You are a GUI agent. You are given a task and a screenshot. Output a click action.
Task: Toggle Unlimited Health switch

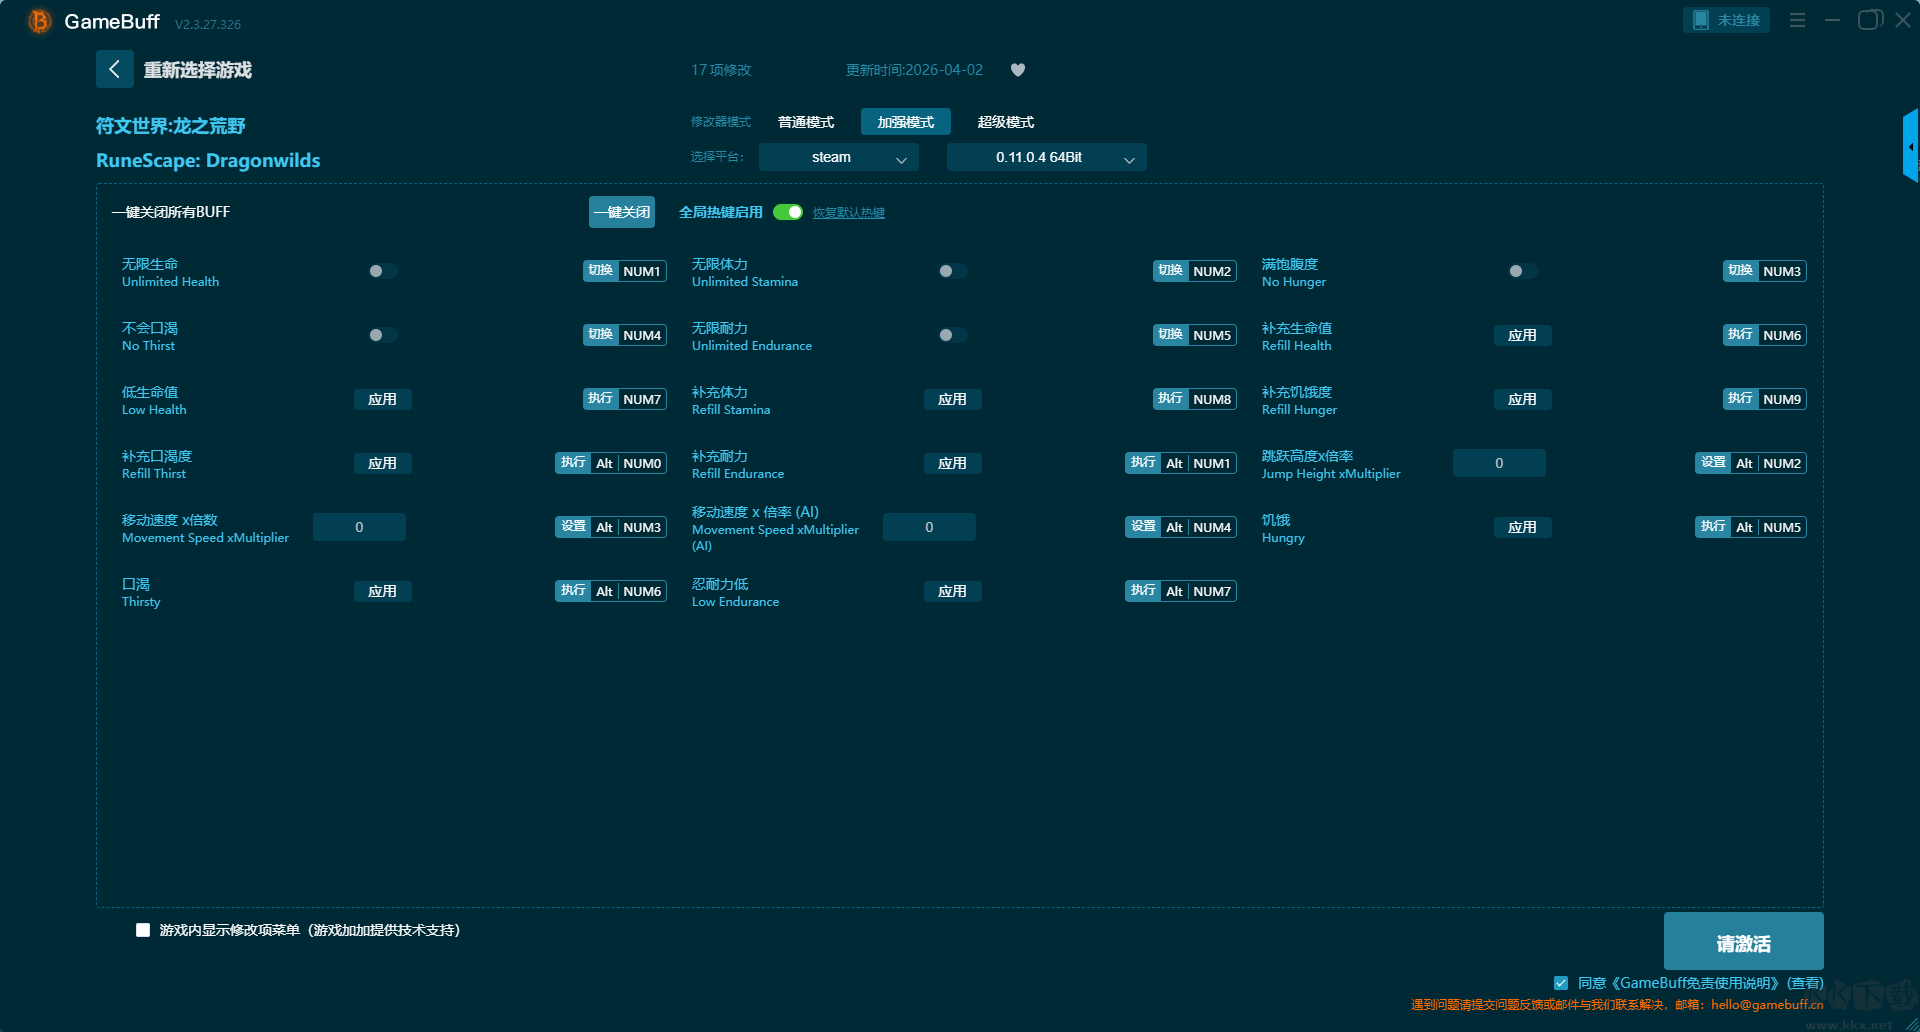(x=382, y=271)
